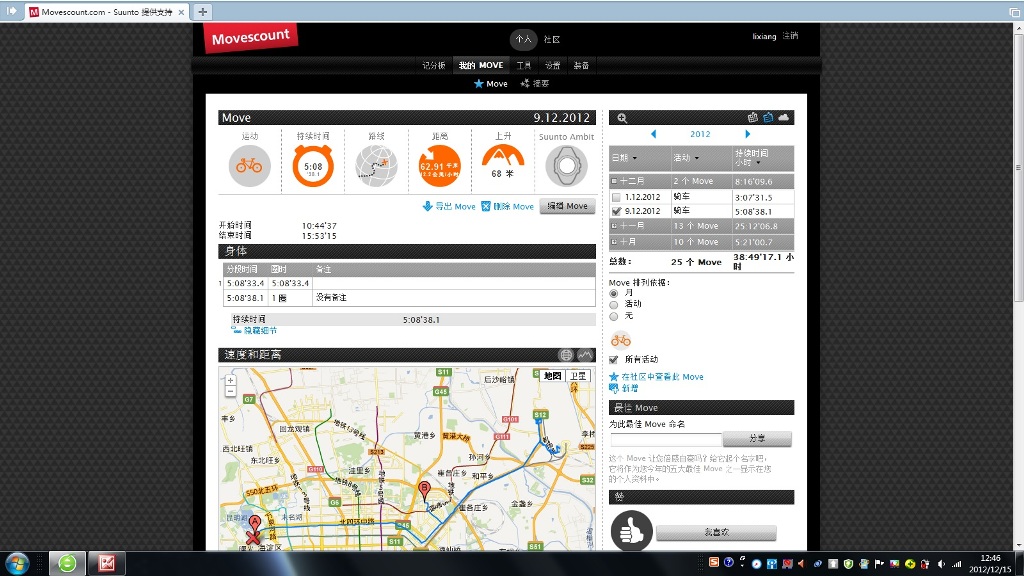The height and width of the screenshot is (576, 1024).
Task: Switch to graph view icon
Action: click(585, 355)
